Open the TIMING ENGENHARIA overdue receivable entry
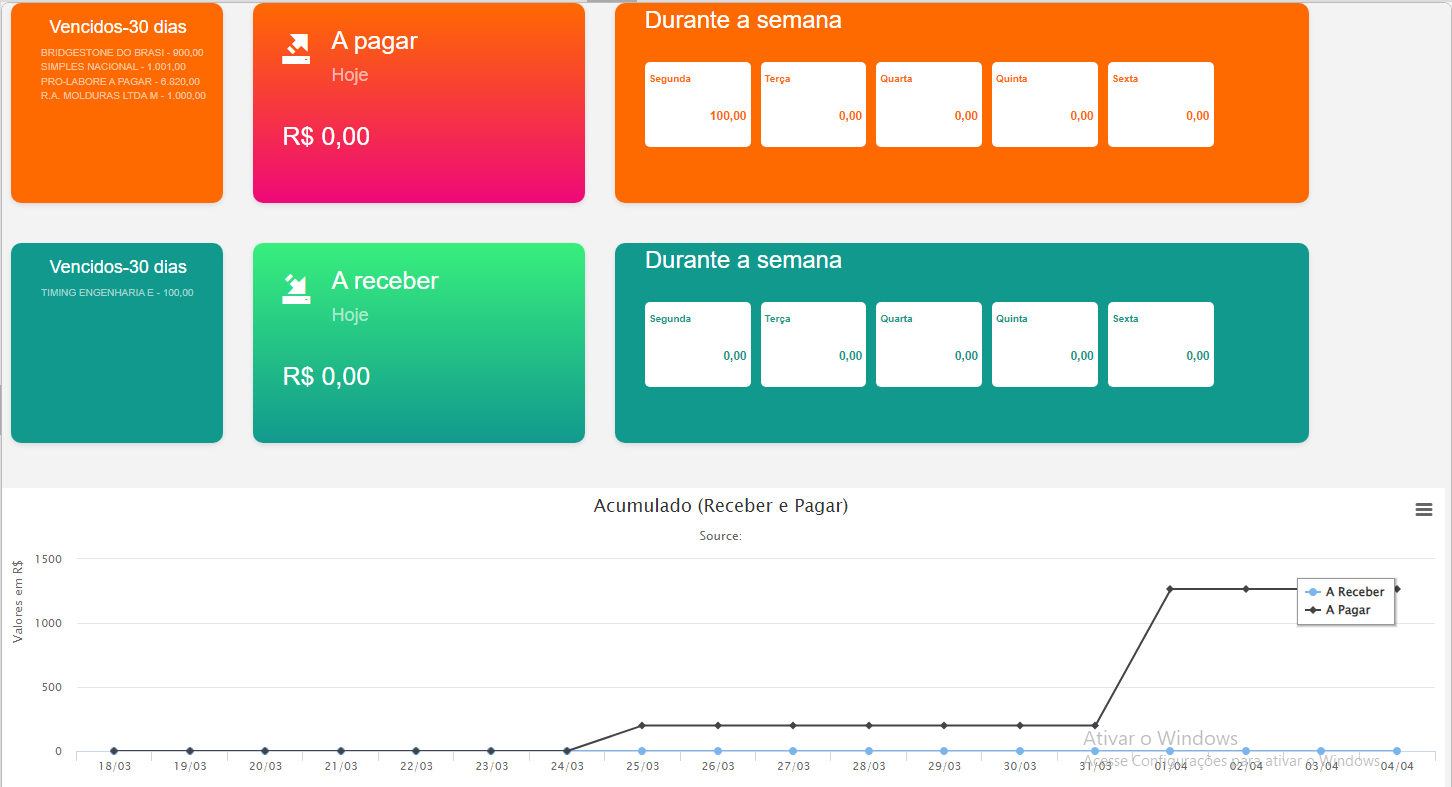This screenshot has width=1452, height=787. [x=117, y=293]
